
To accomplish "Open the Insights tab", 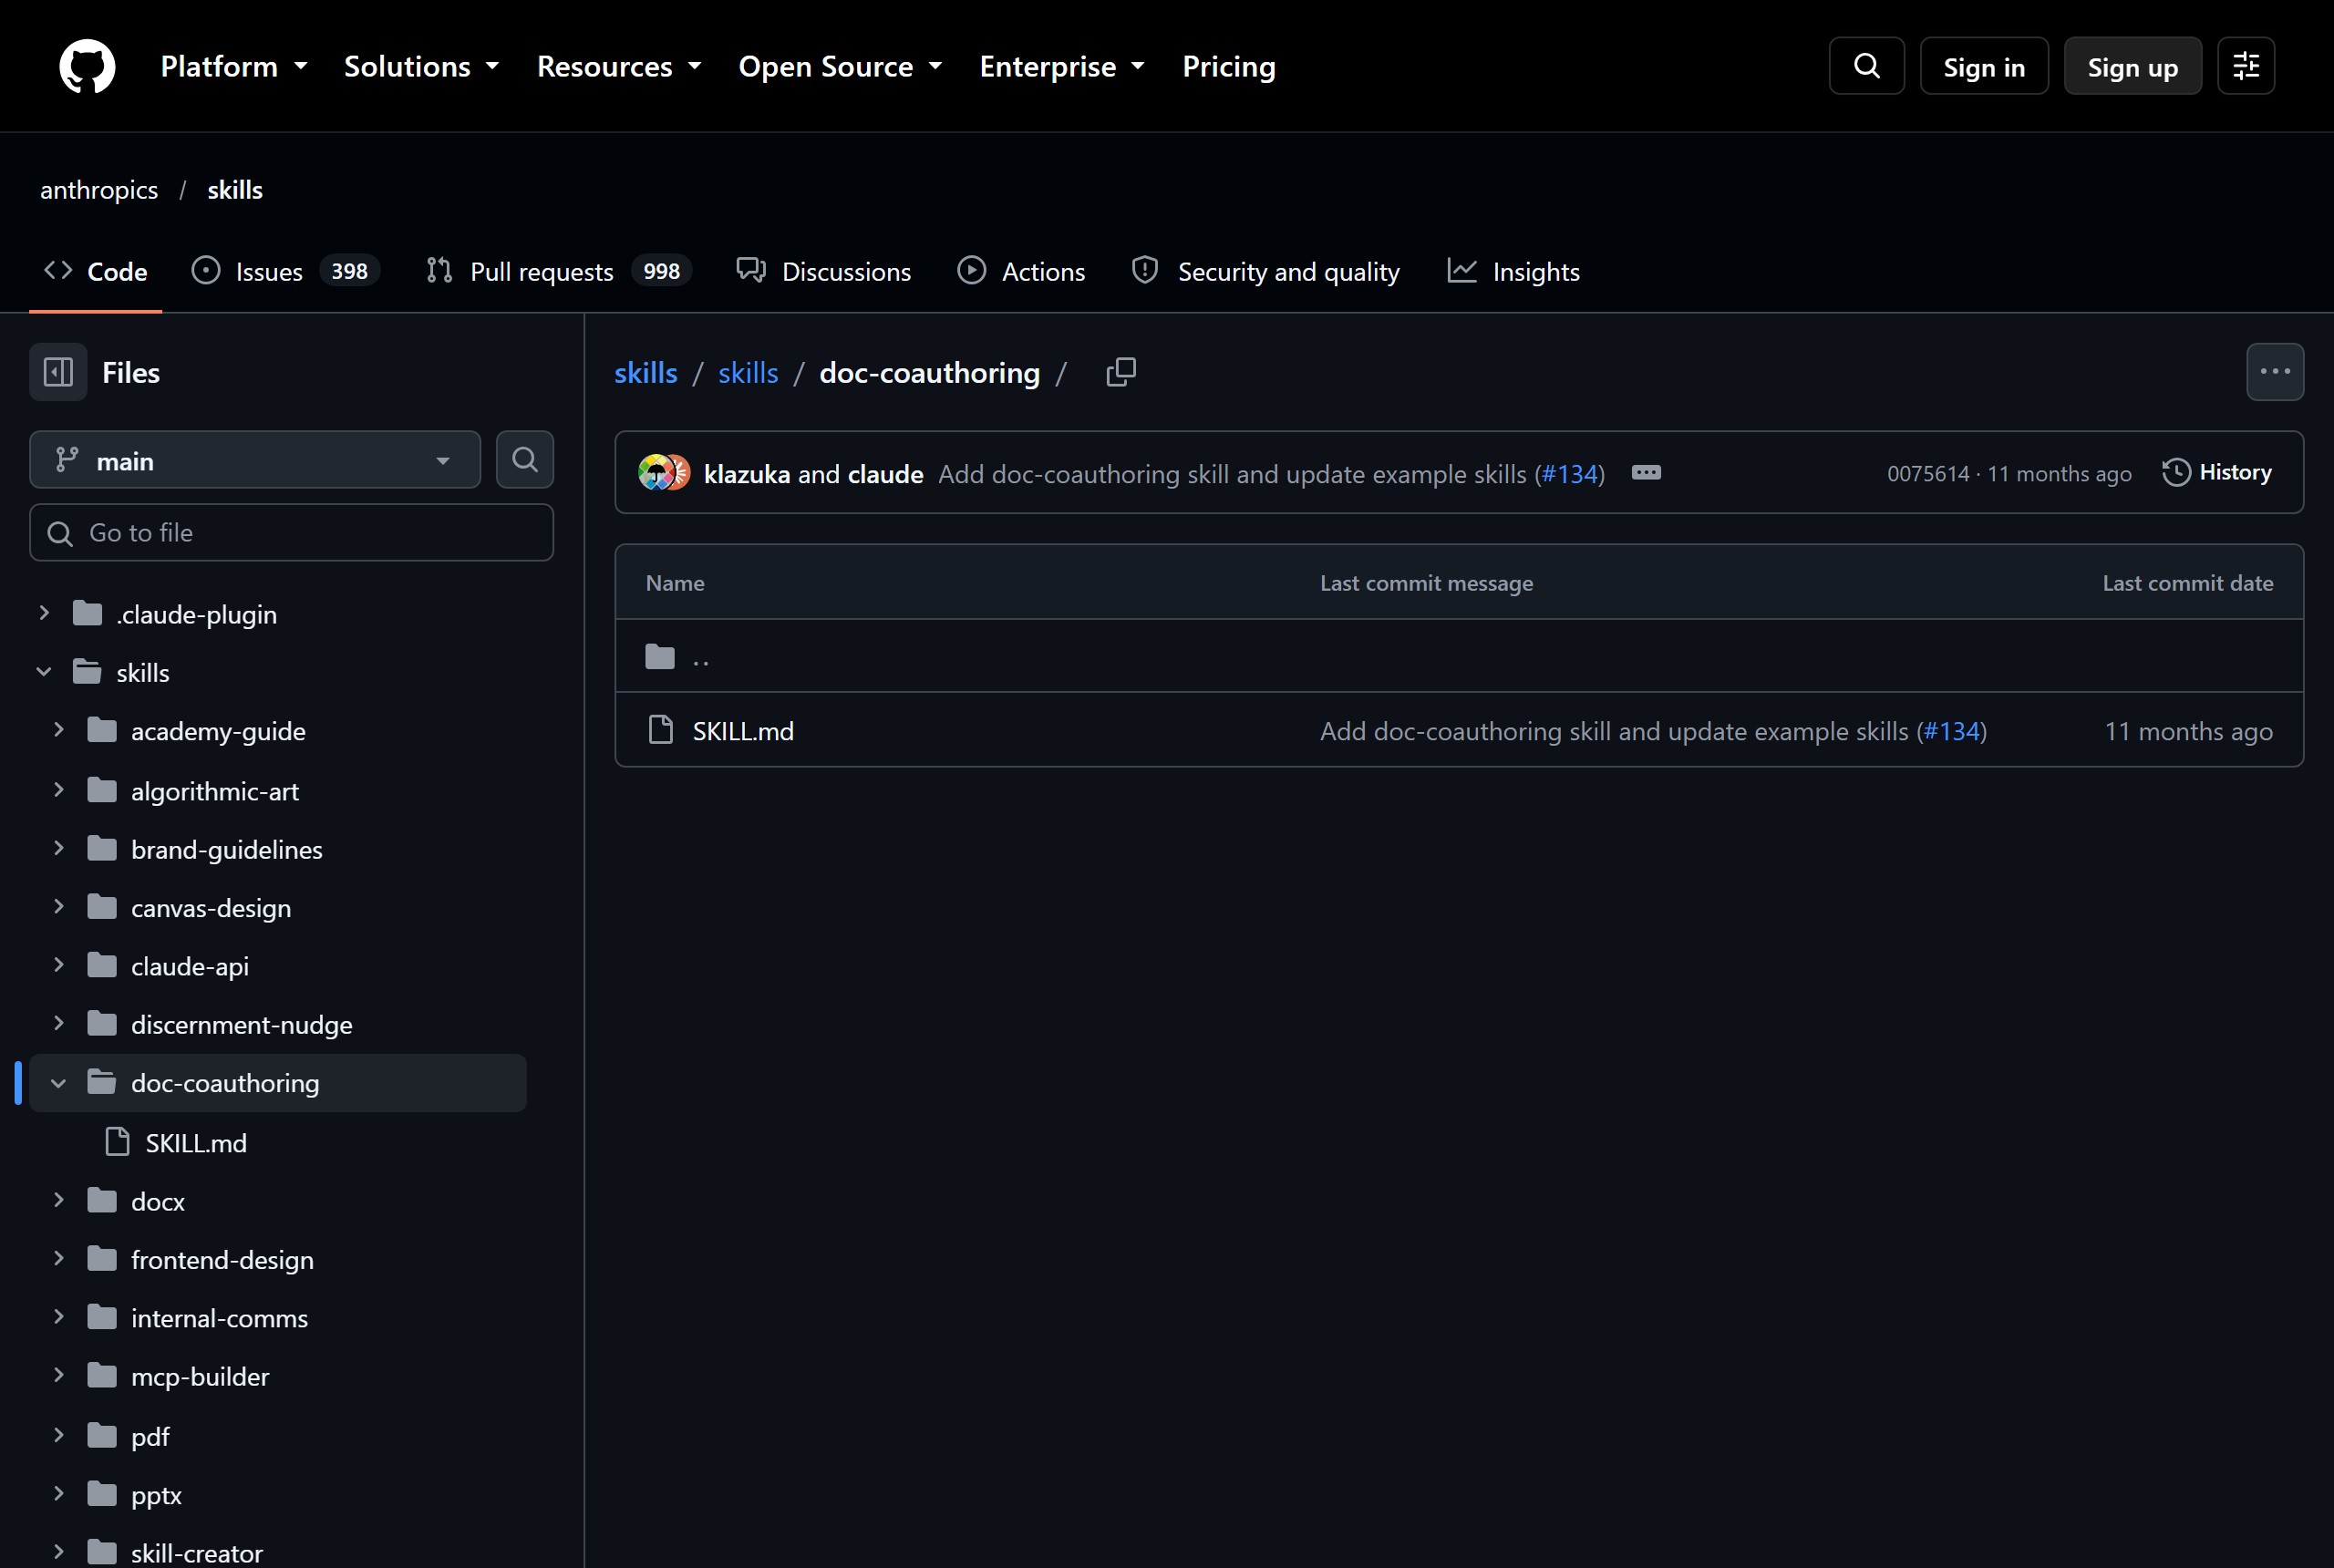I will 1514,271.
